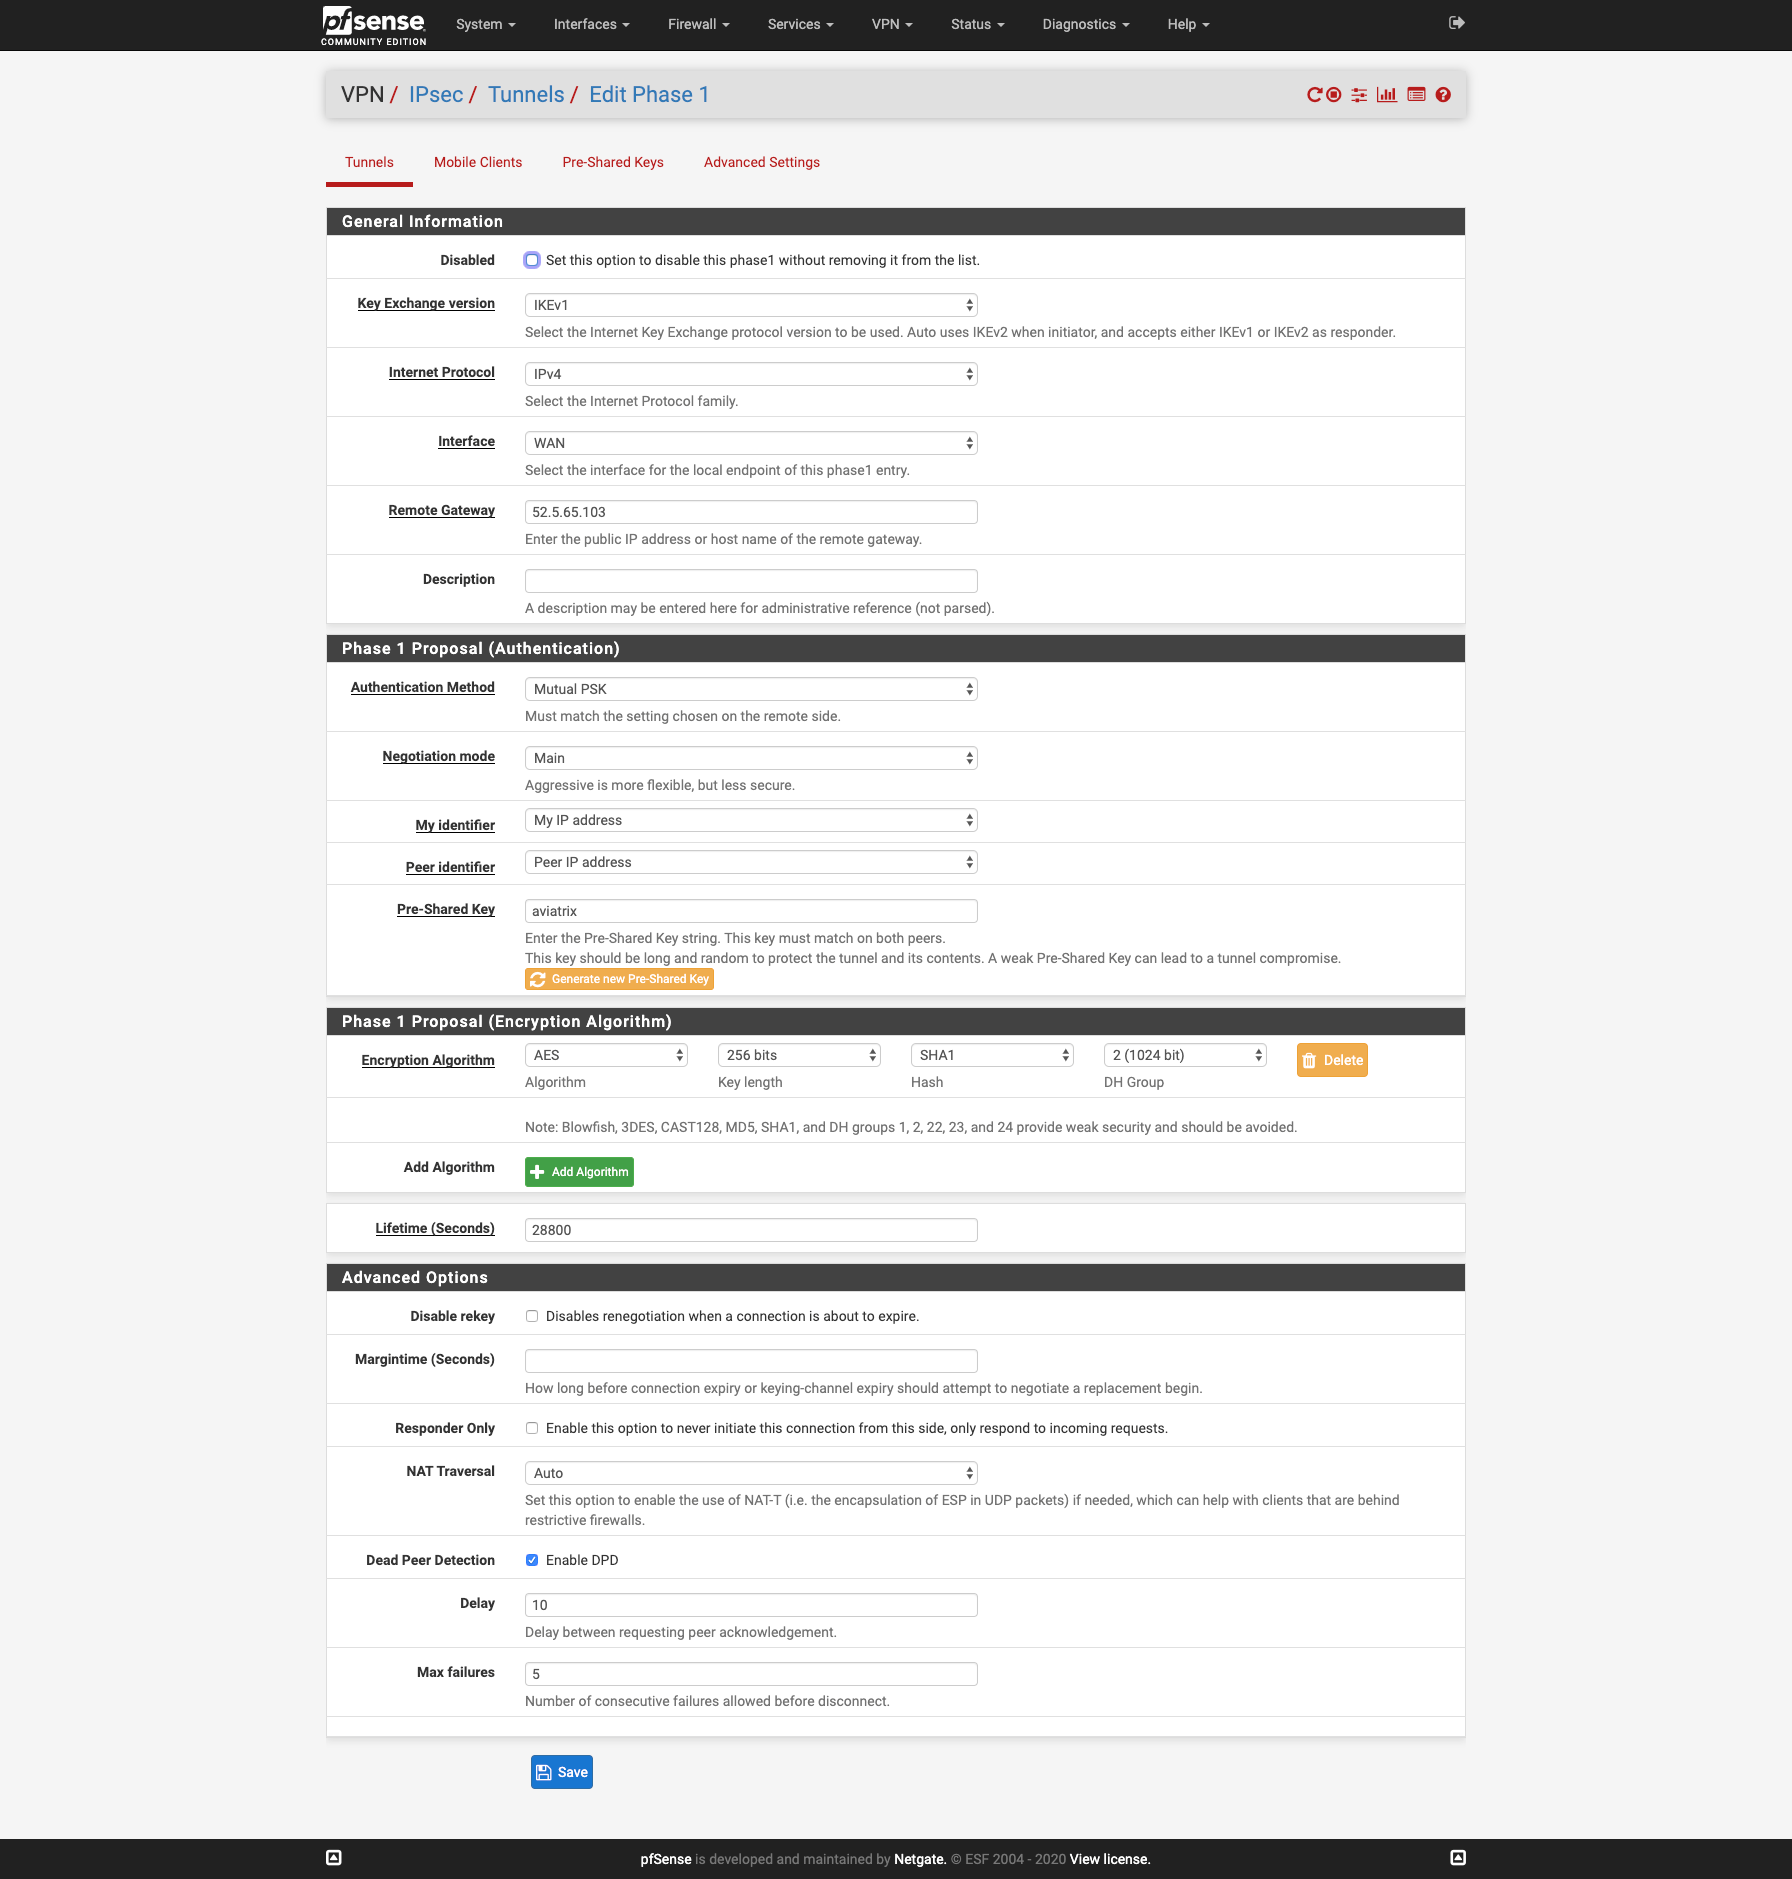This screenshot has width=1792, height=1879.
Task: Uncheck Enable DPD checkbox
Action: pyautogui.click(x=532, y=1560)
